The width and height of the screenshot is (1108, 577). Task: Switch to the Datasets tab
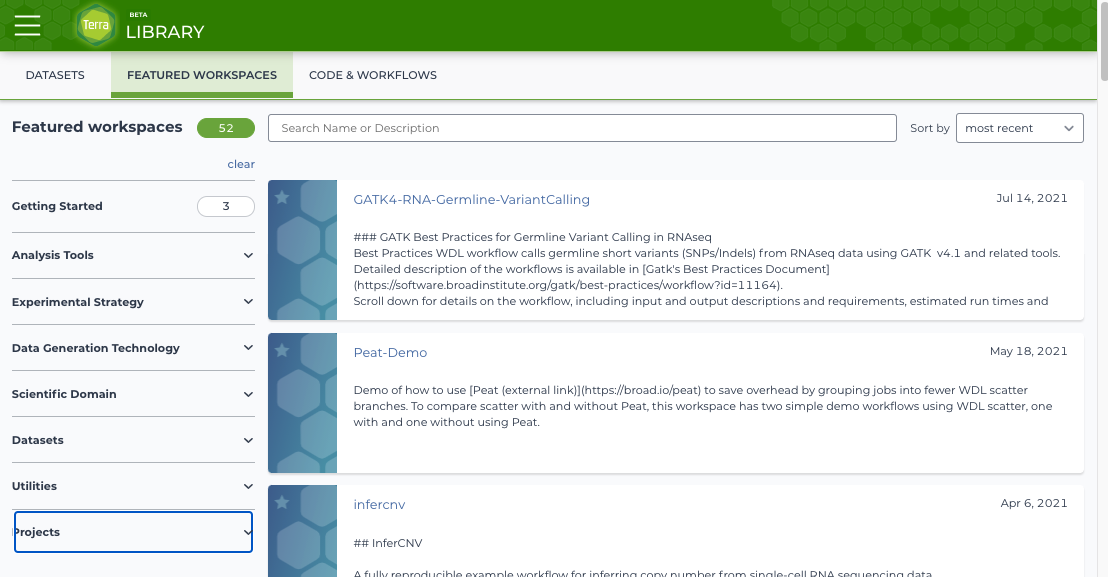[55, 75]
